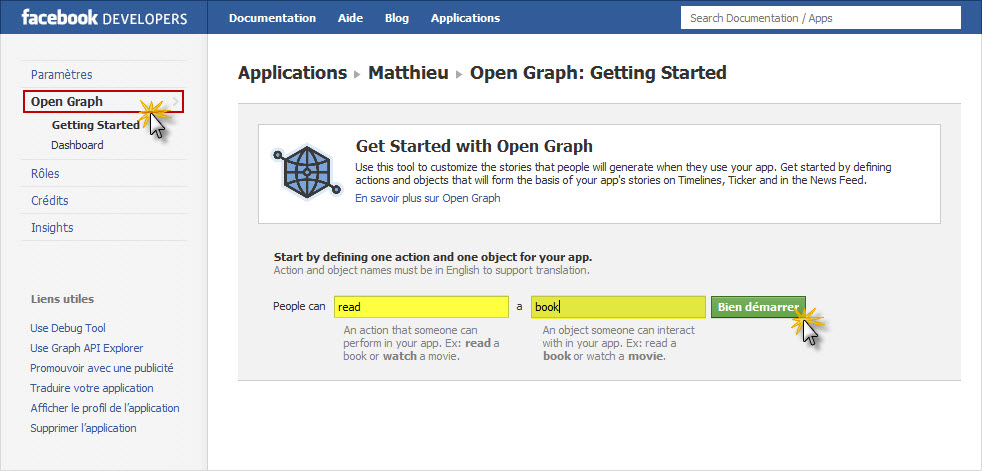Open Rôles in the sidebar

45,173
